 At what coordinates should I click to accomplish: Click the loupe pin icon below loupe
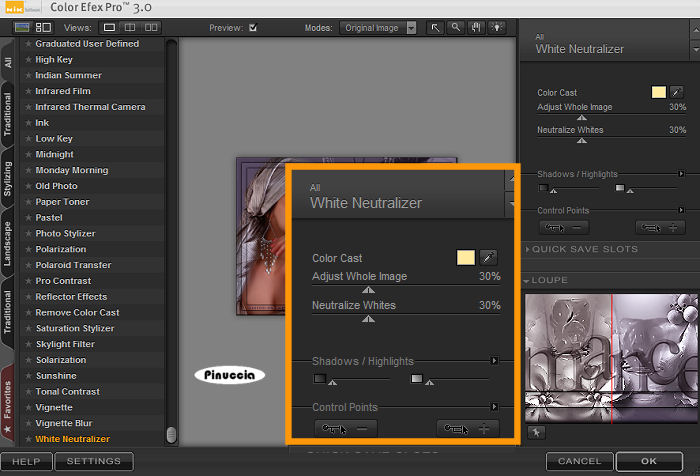536,432
